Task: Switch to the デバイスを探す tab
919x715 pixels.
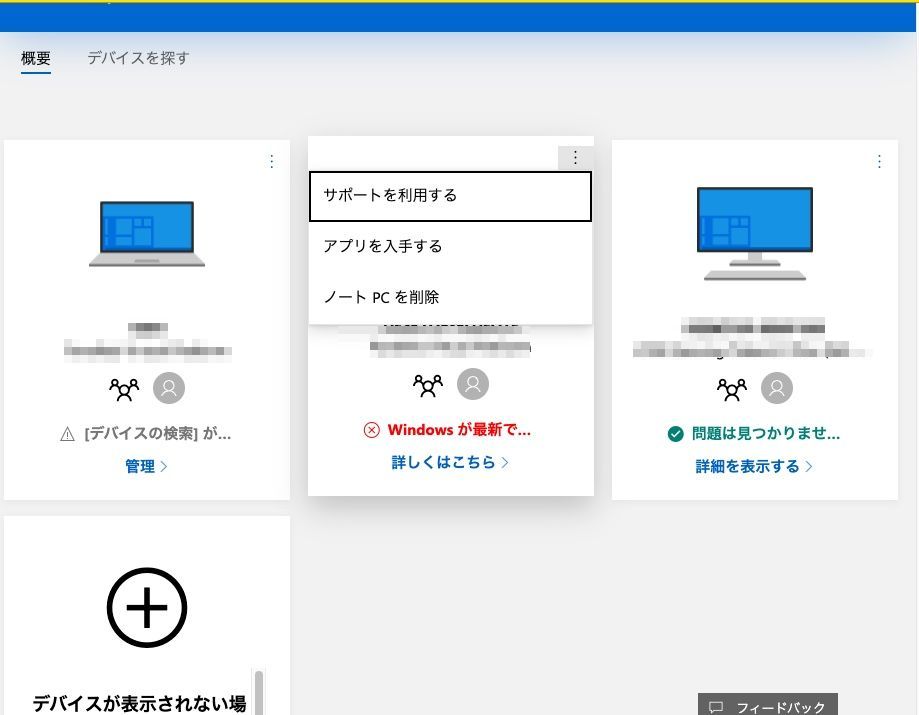Action: click(138, 58)
